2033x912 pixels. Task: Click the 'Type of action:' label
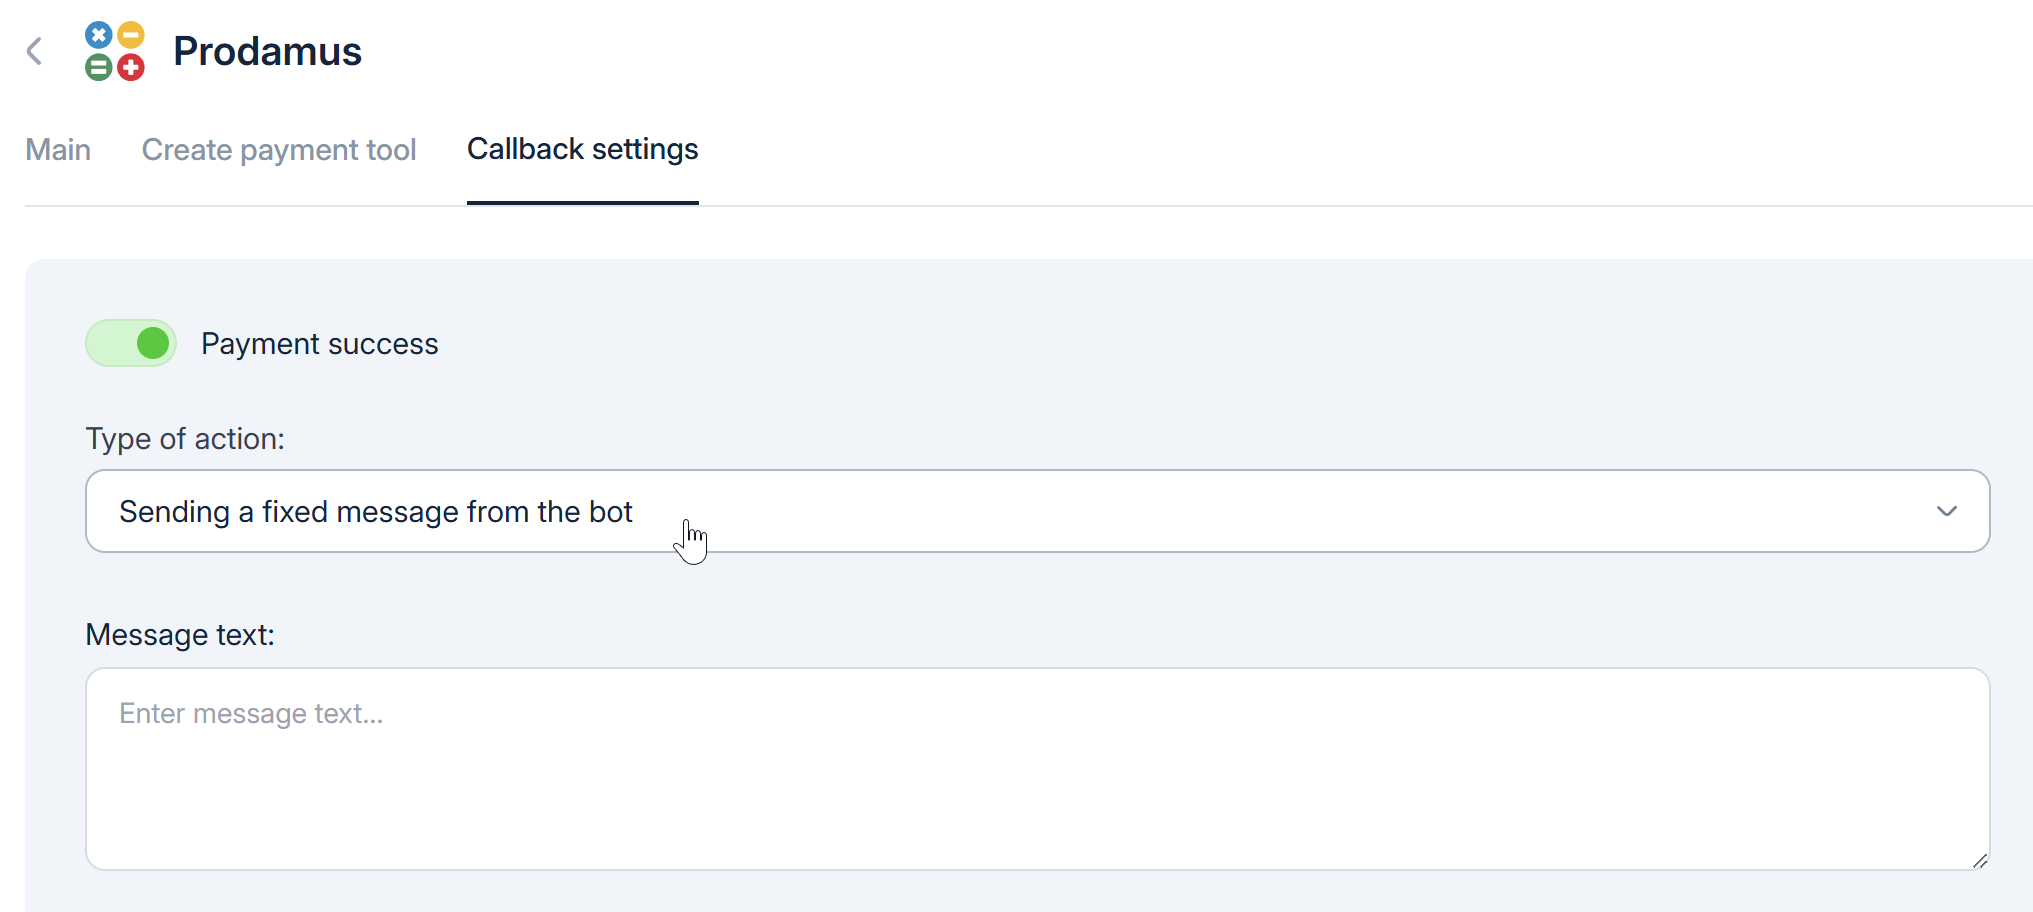[x=185, y=439]
